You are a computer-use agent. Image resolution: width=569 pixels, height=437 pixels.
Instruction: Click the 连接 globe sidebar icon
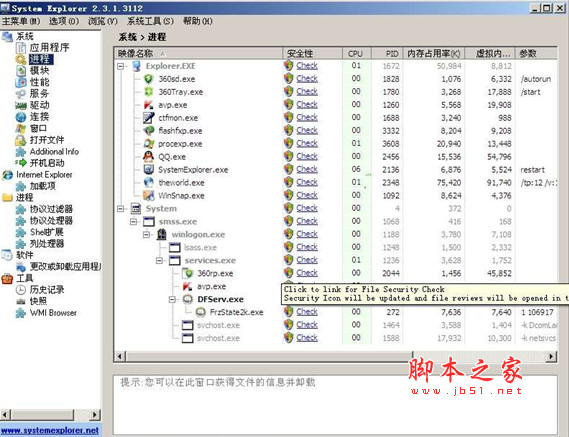[21, 117]
